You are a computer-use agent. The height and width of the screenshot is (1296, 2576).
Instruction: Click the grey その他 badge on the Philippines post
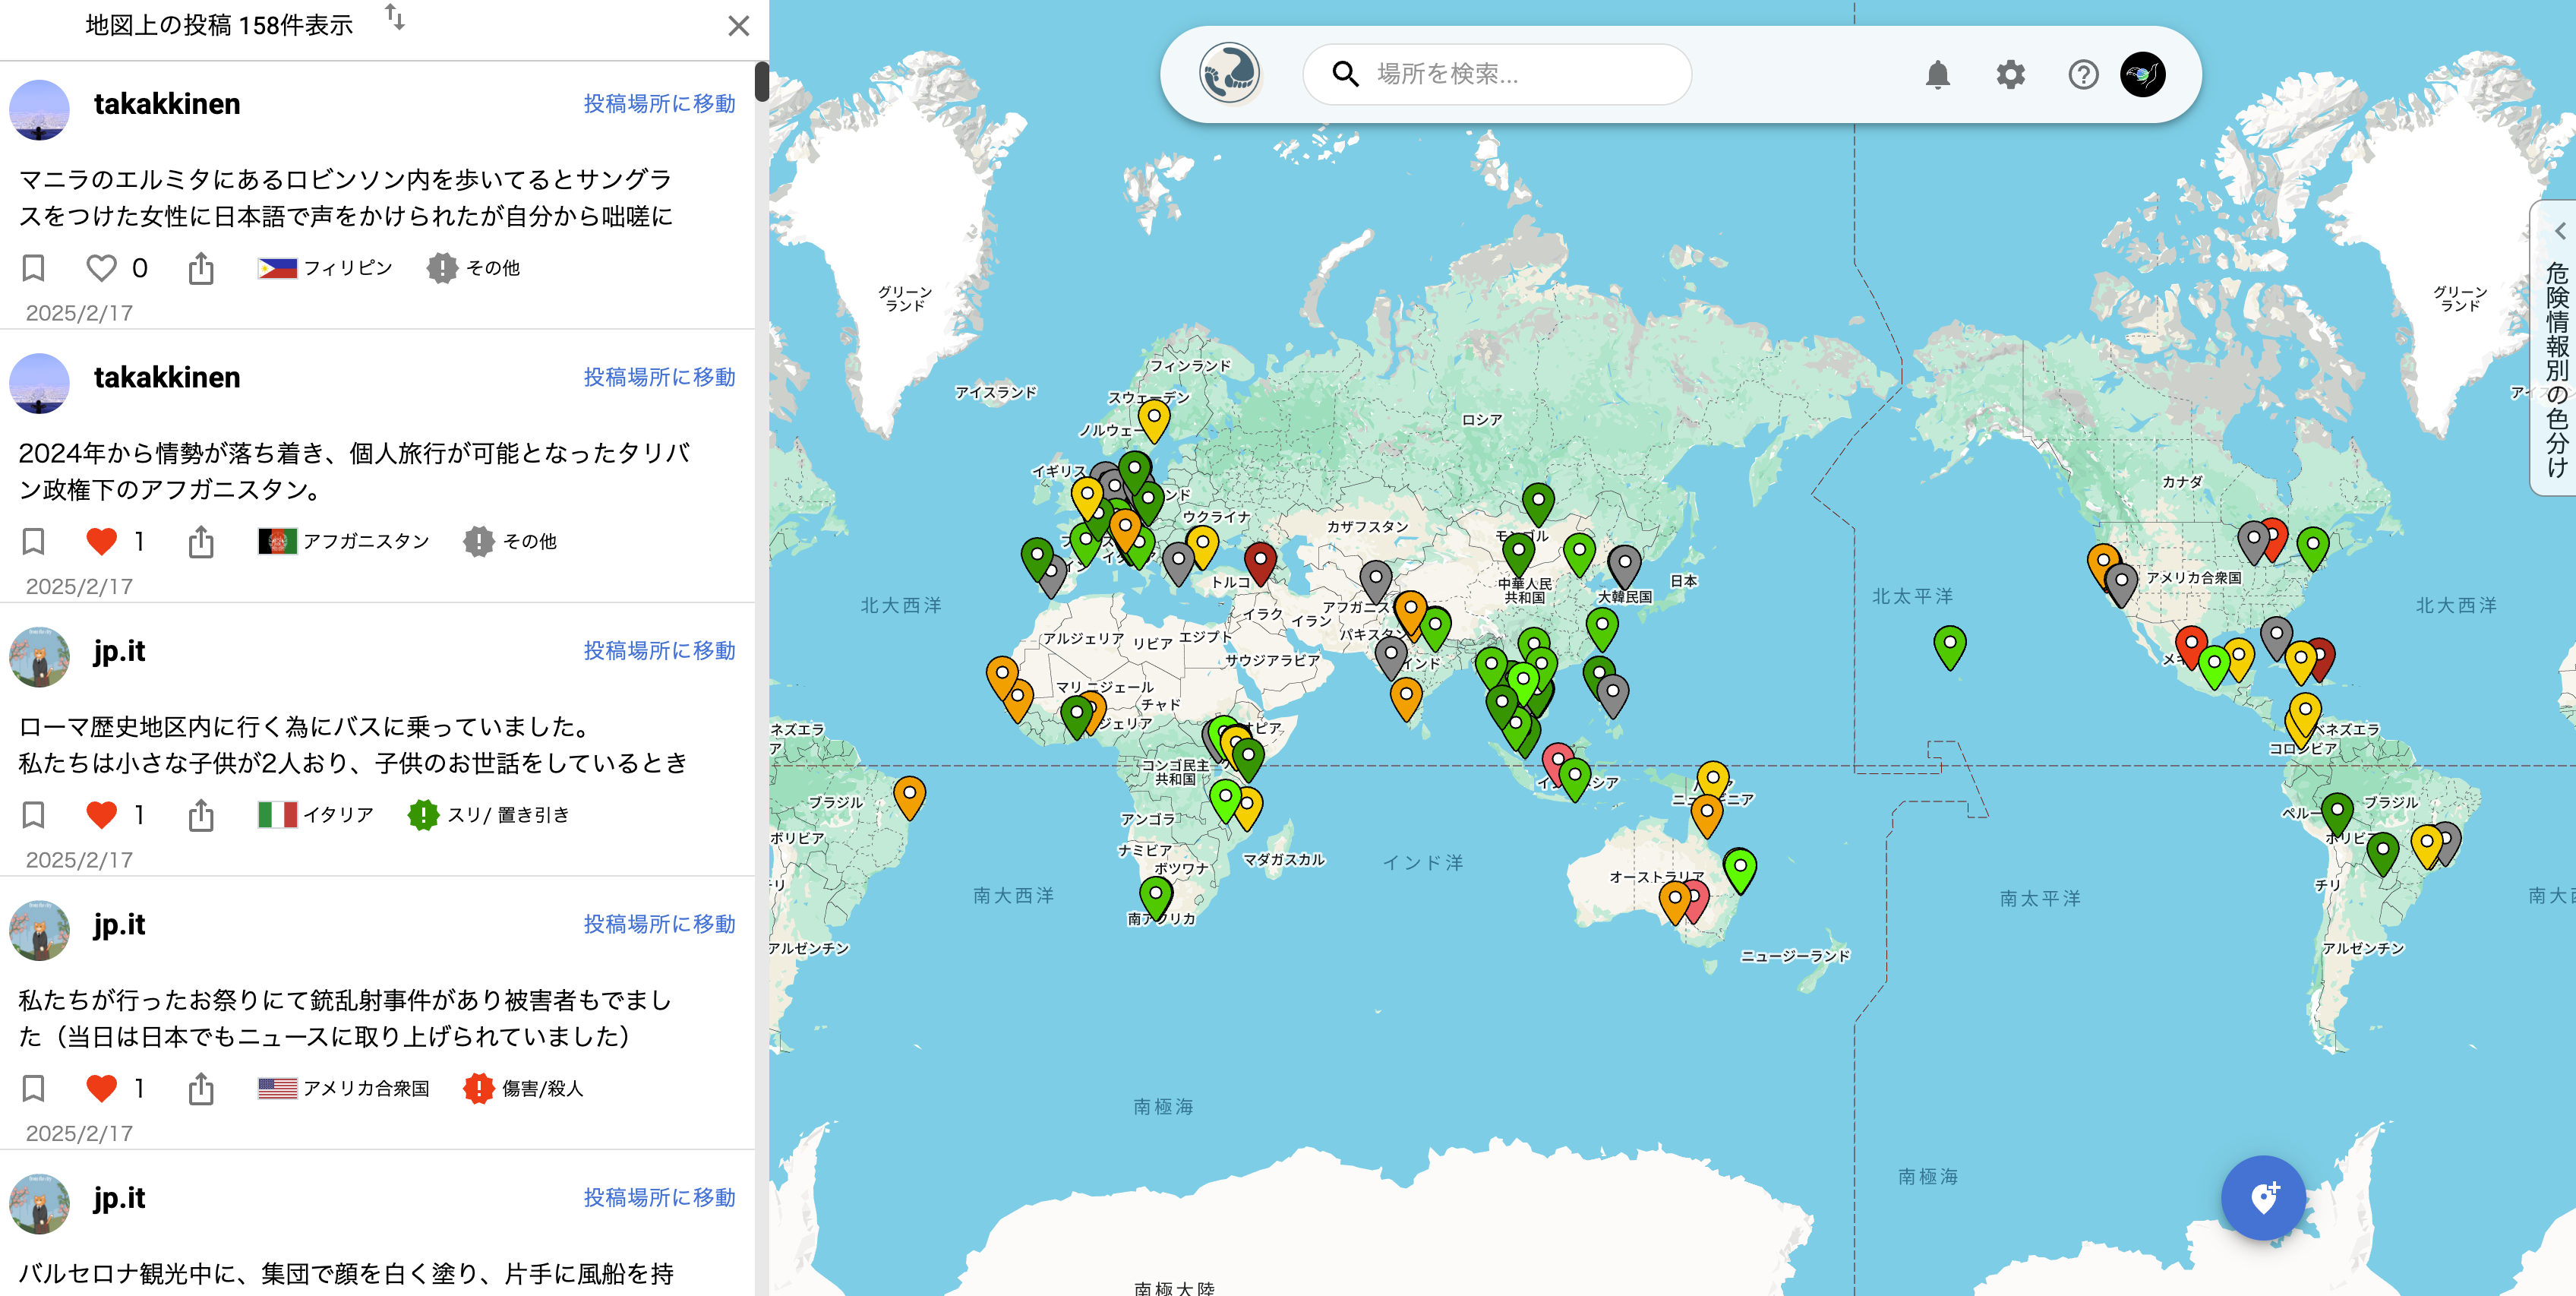coord(442,268)
